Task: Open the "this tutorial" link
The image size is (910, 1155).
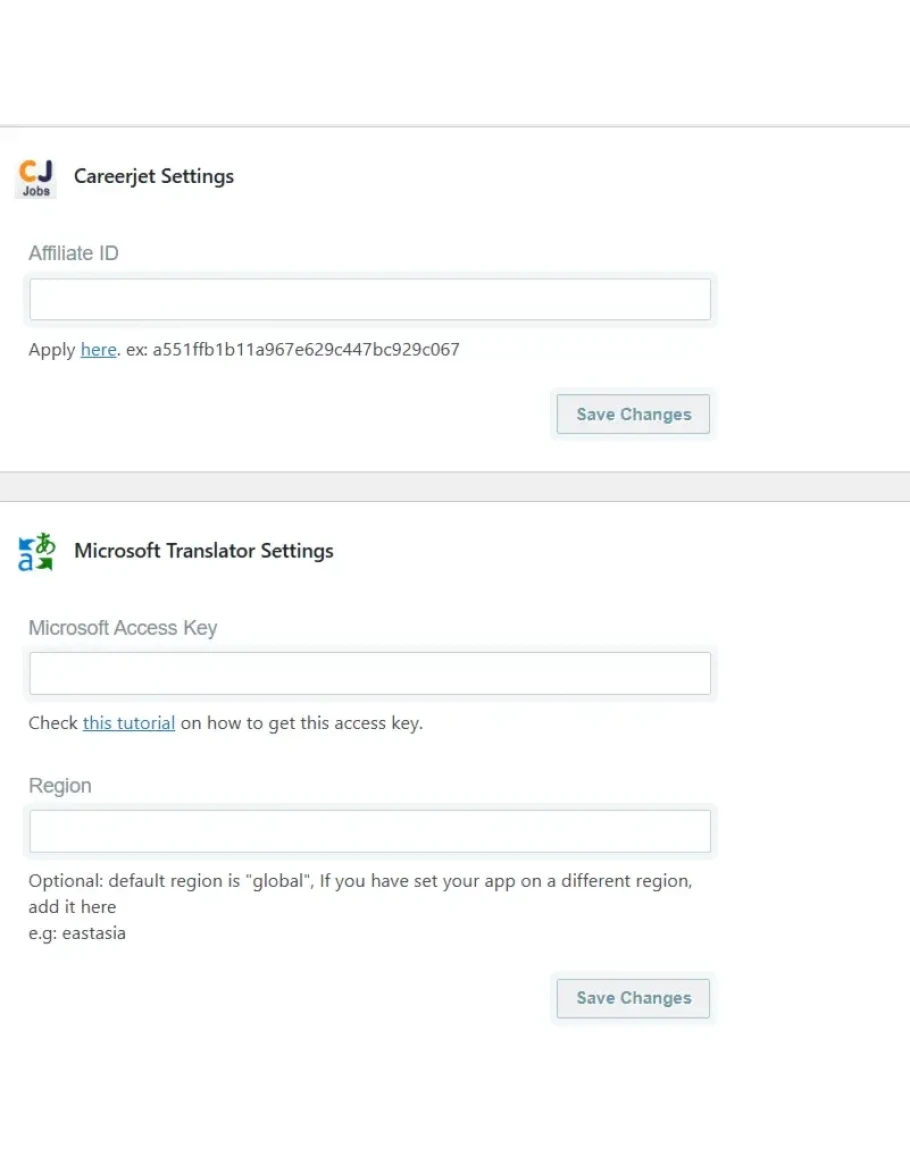Action: [x=129, y=723]
